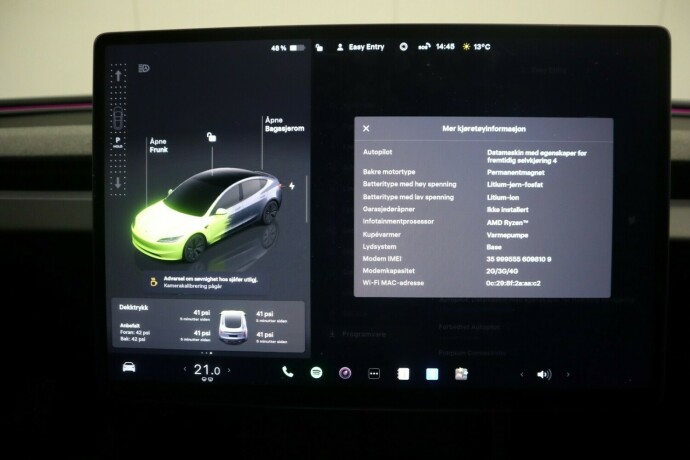Tap the 3D car model

pyautogui.click(x=207, y=216)
